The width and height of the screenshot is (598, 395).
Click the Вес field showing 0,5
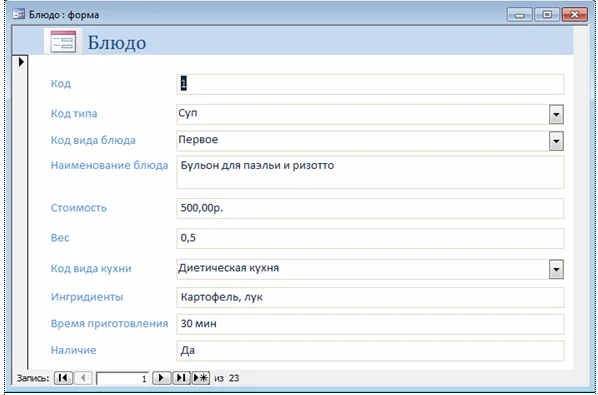370,239
